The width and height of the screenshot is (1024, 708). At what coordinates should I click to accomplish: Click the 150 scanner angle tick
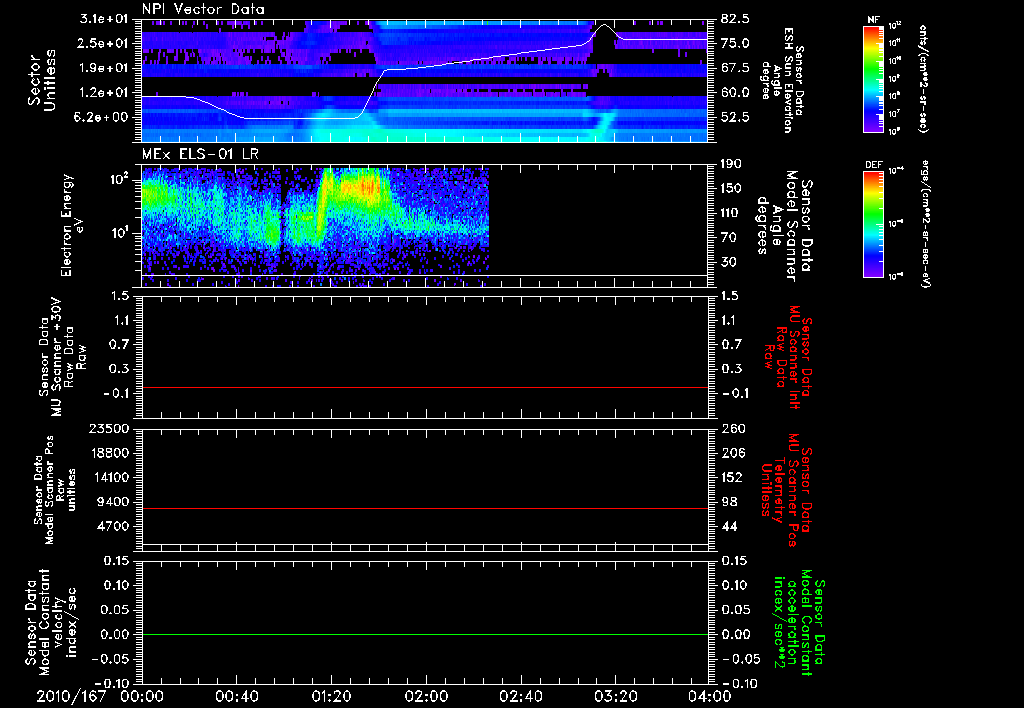click(731, 188)
